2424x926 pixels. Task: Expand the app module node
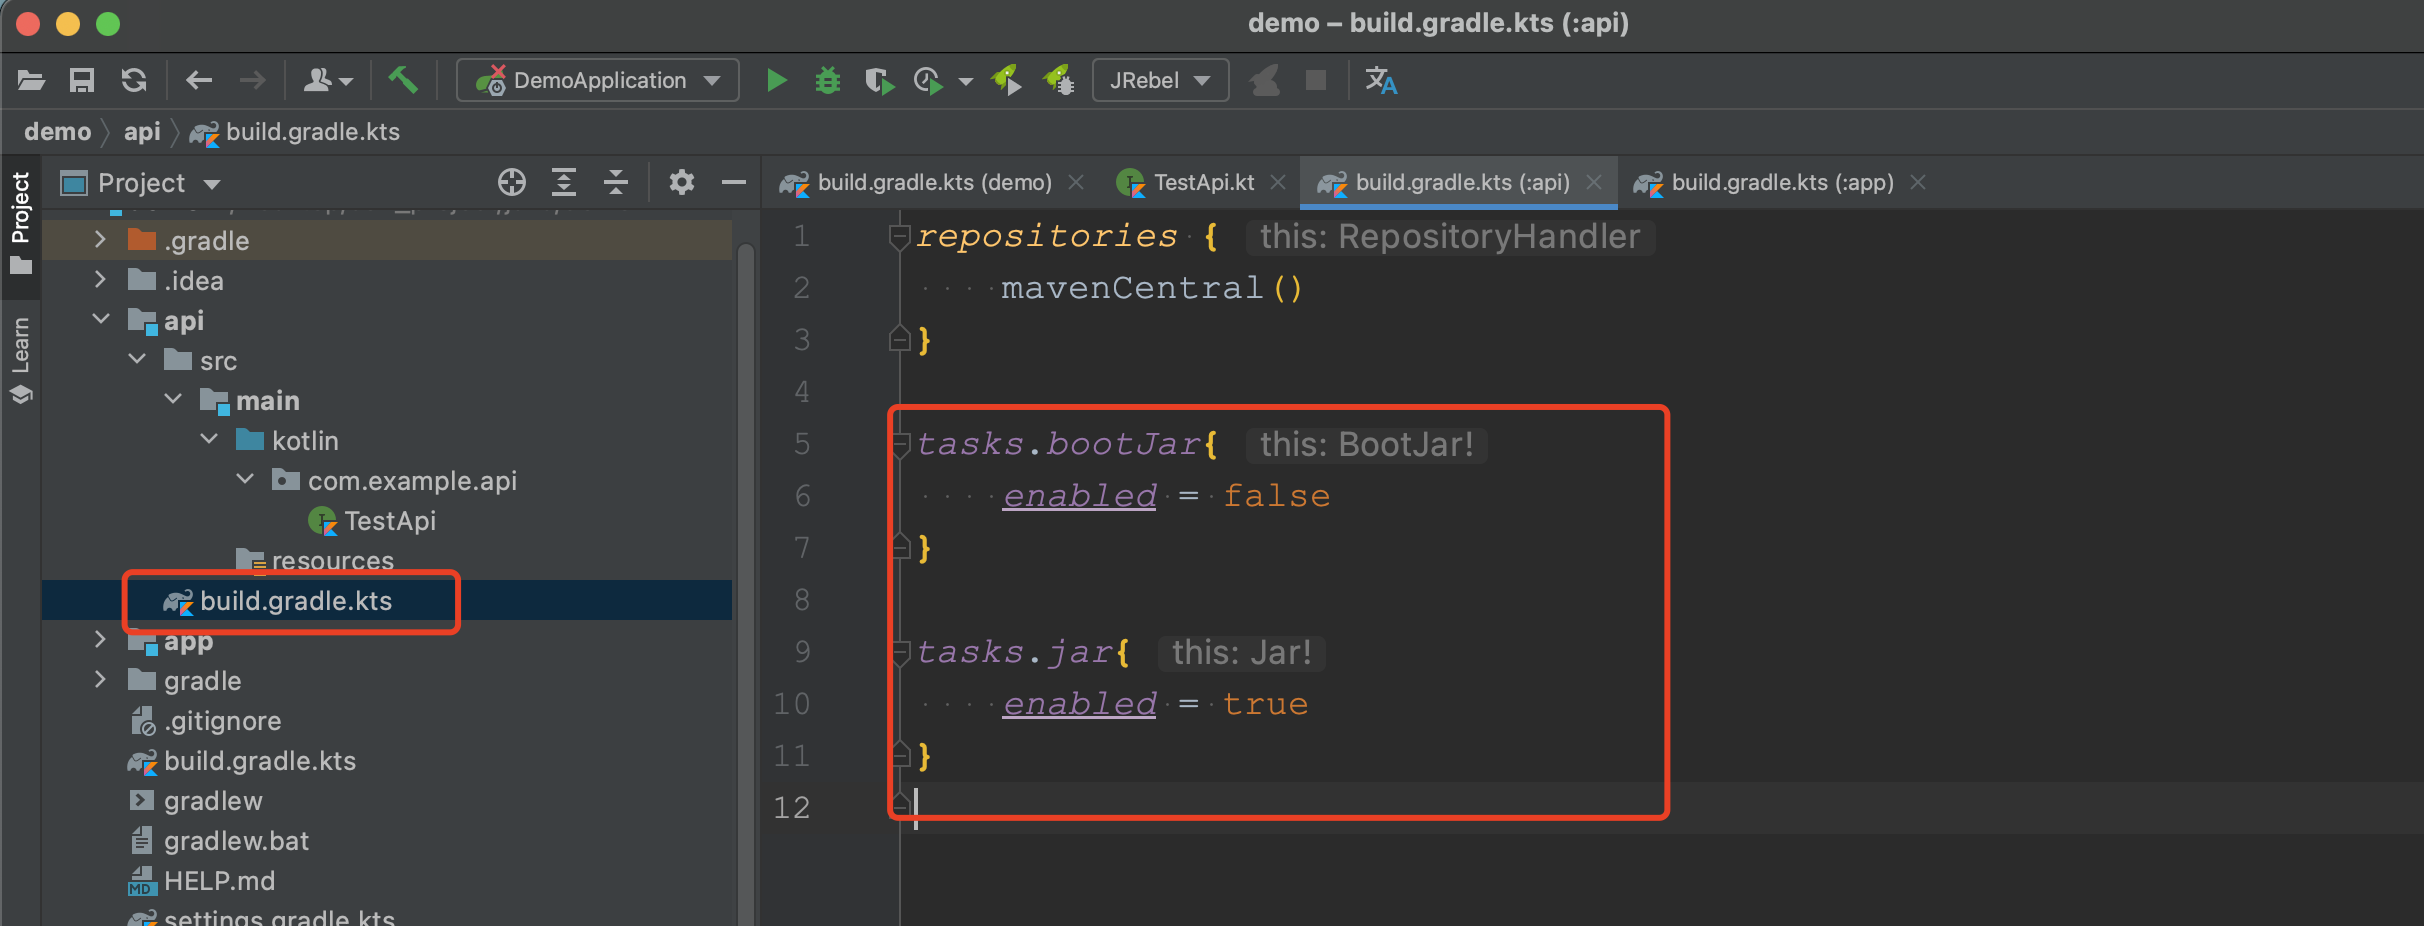coord(100,640)
